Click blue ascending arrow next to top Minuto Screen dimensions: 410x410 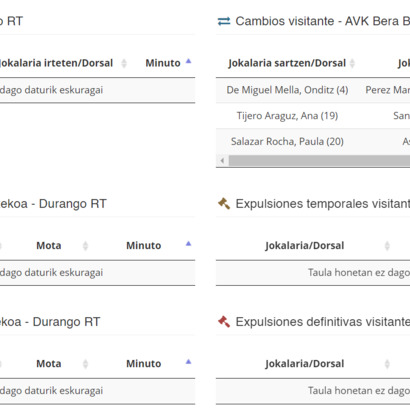click(188, 61)
